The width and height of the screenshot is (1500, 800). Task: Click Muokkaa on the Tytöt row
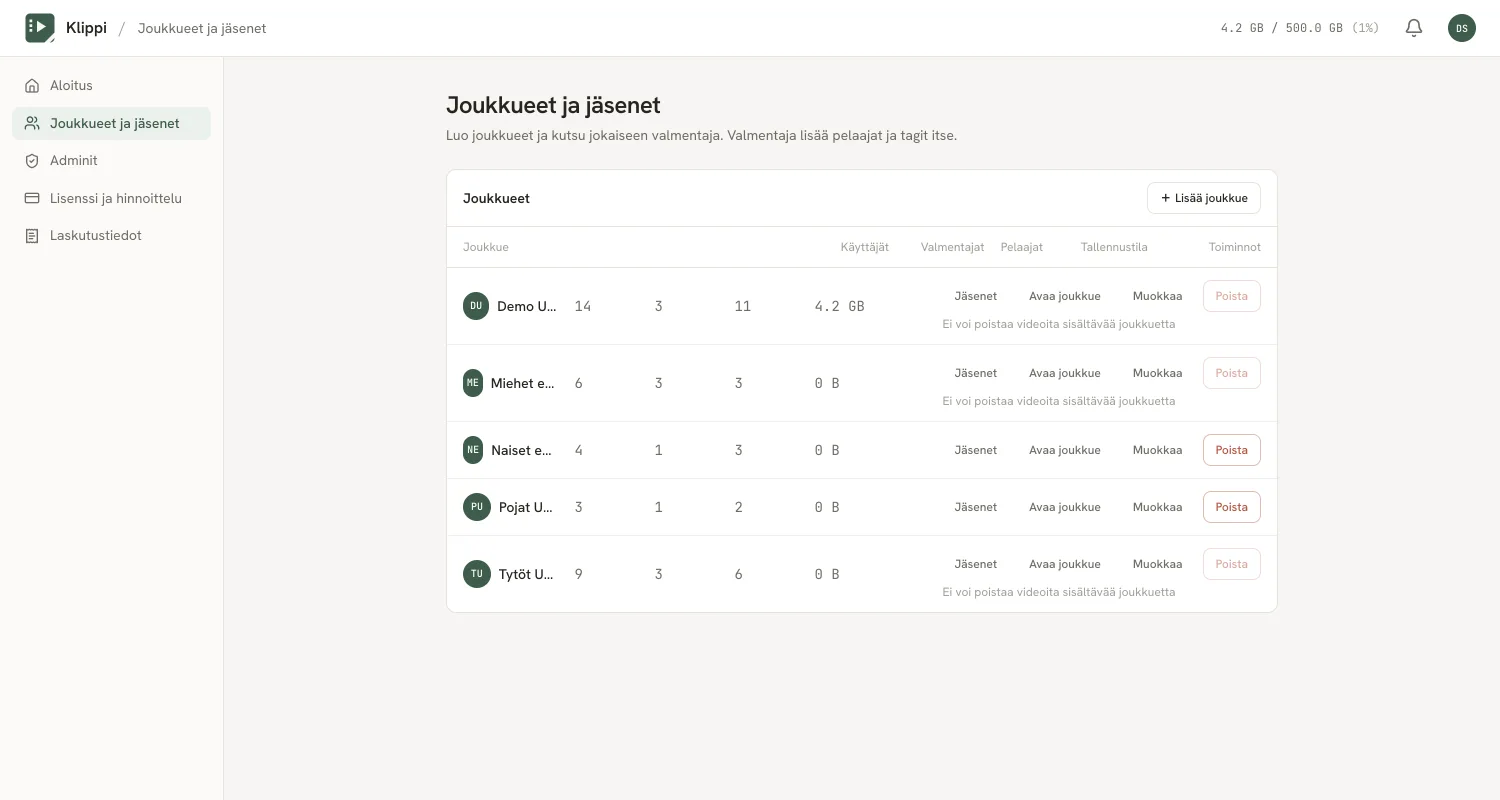[1157, 564]
